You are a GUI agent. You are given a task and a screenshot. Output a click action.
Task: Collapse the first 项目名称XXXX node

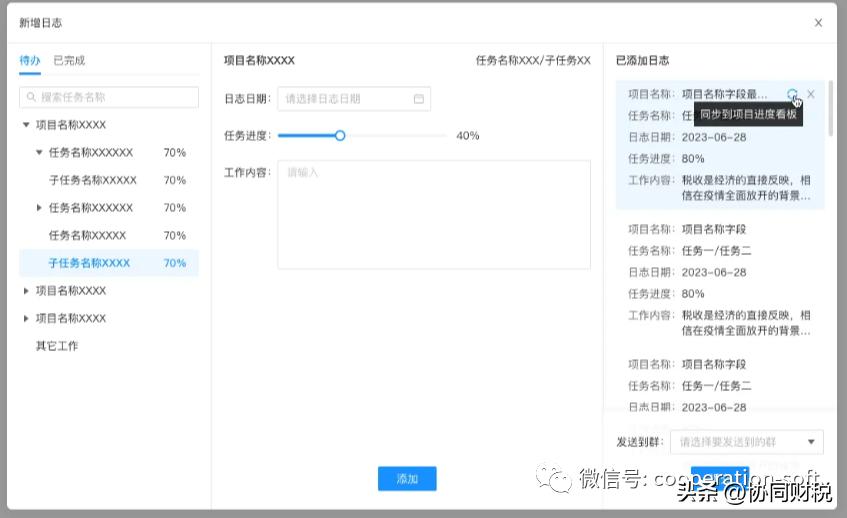coord(26,125)
